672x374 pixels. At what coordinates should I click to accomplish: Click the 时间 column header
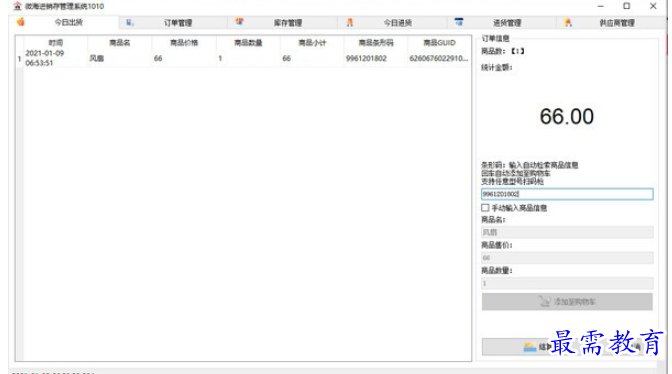[56, 42]
